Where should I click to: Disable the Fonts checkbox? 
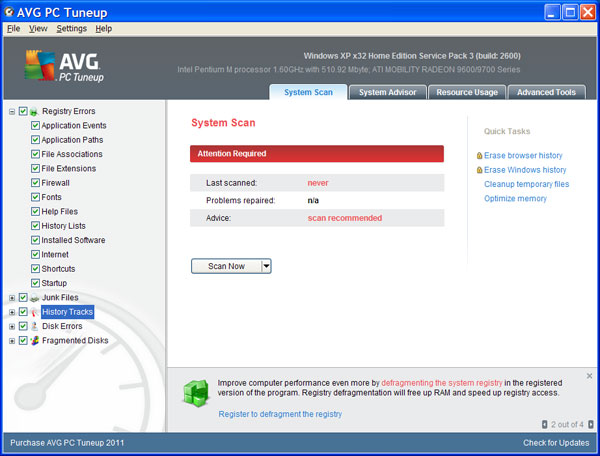(x=35, y=197)
